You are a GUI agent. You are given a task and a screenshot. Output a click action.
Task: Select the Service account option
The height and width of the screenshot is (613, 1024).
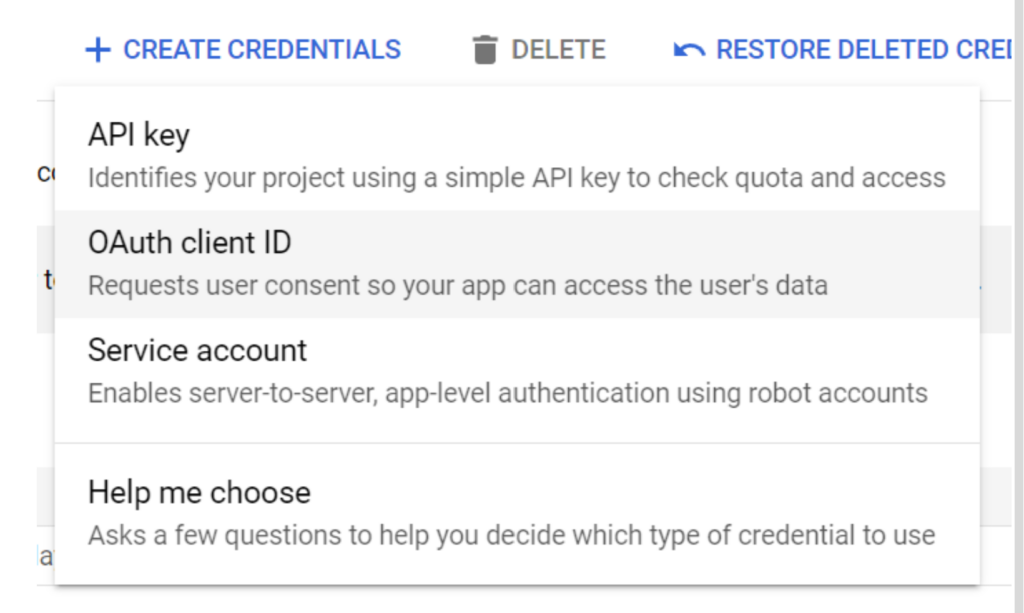pos(517,371)
